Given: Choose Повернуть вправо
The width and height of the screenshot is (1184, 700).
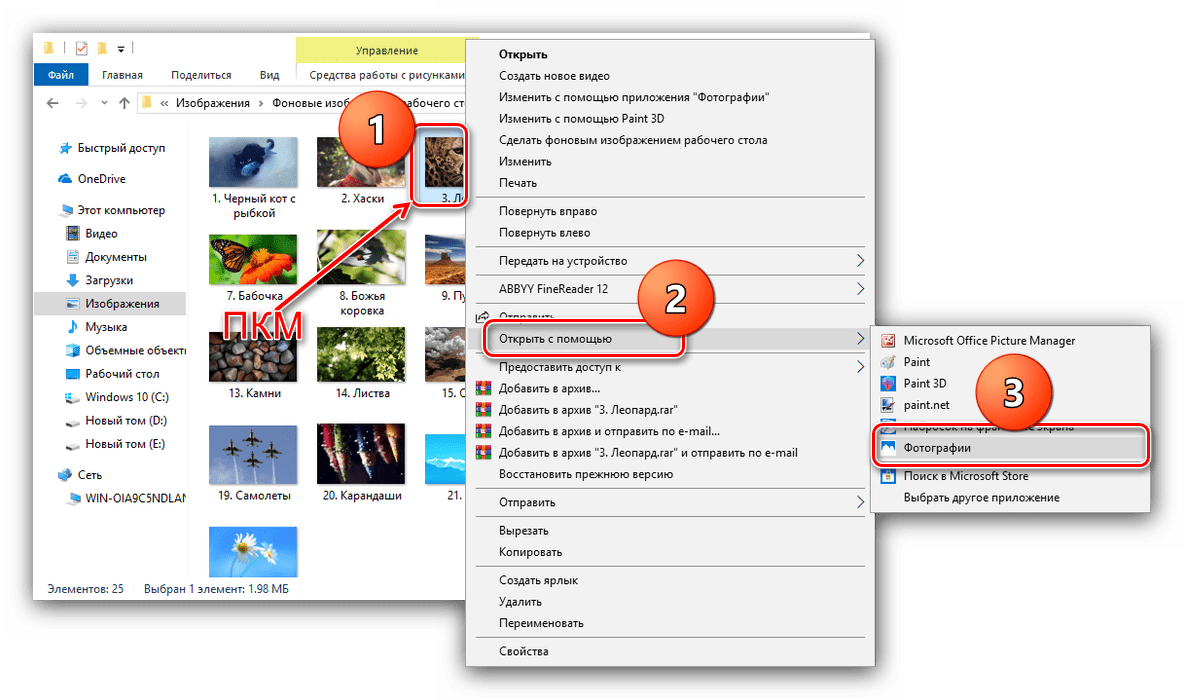Looking at the screenshot, I should 547,211.
